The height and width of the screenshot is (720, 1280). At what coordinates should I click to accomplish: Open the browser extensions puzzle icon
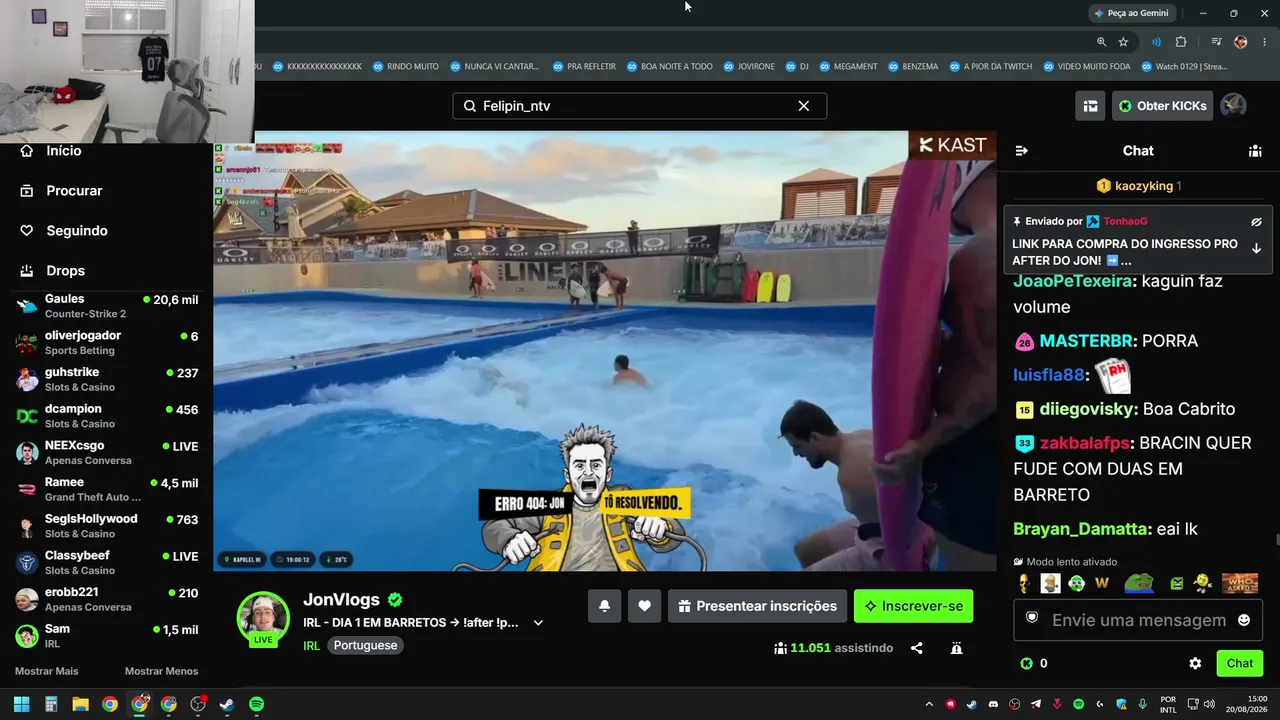(1181, 42)
